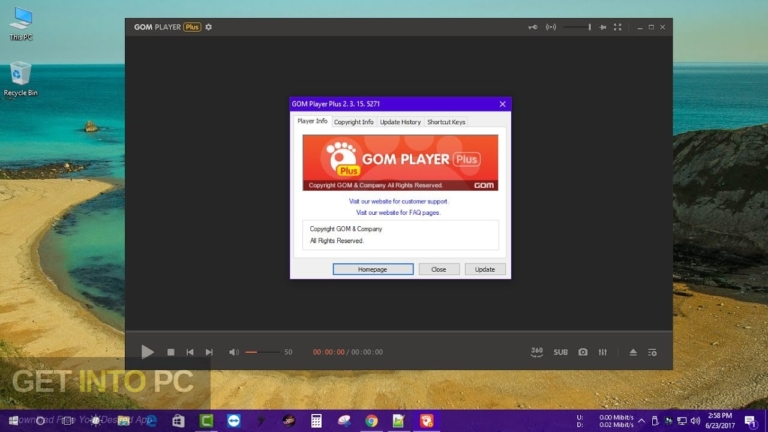The width and height of the screenshot is (768, 432).
Task: Start playback with the Play button
Action: click(x=147, y=352)
